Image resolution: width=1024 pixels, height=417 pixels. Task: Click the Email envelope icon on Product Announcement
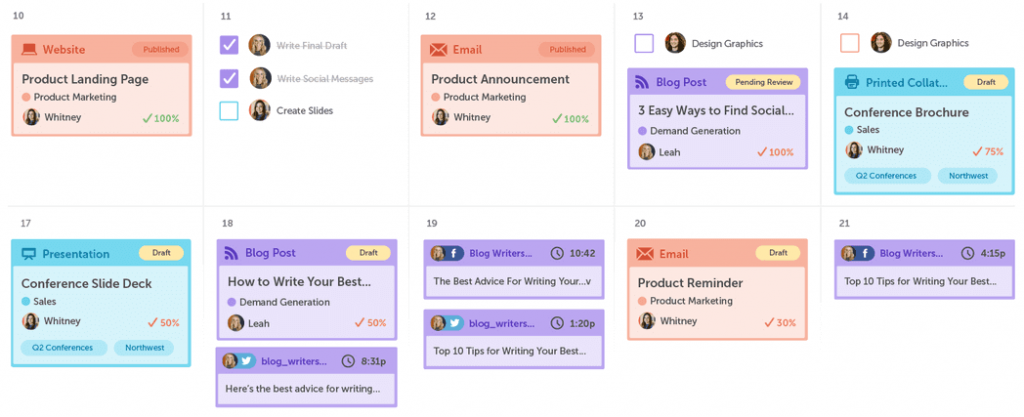[438, 49]
